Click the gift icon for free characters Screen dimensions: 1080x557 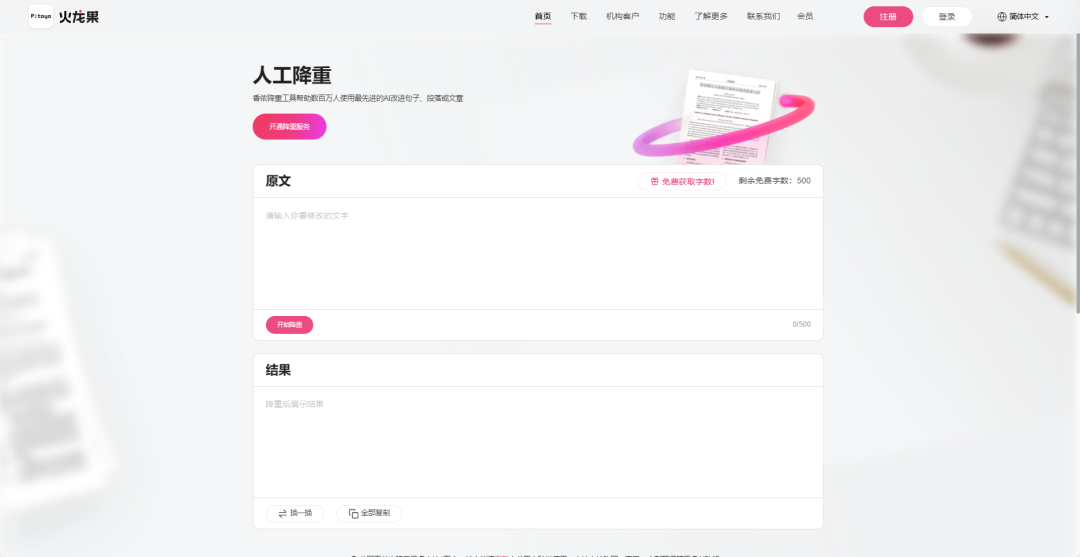coord(654,182)
